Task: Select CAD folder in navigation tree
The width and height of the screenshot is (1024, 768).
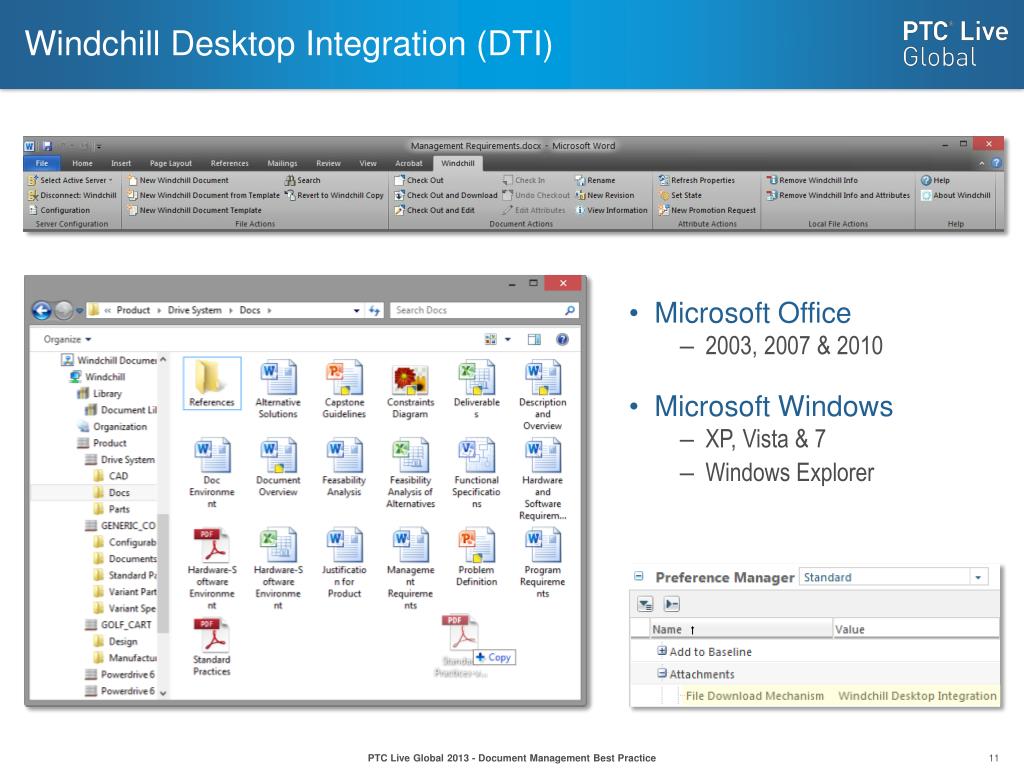Action: click(x=111, y=476)
